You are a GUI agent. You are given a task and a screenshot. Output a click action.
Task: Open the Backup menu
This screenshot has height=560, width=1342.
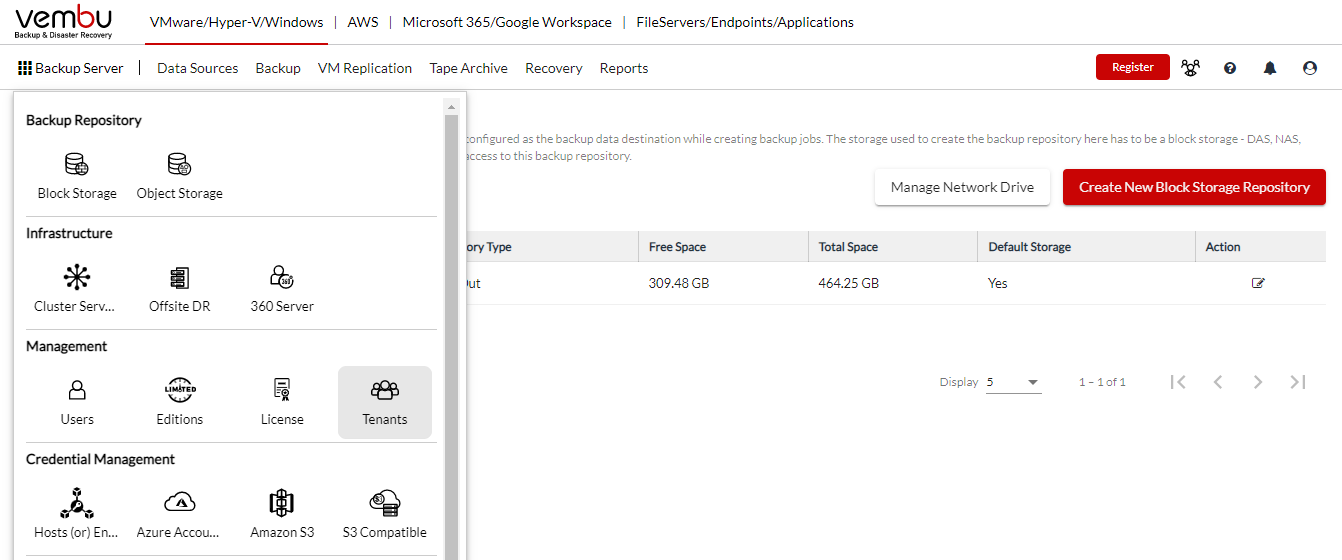[x=278, y=68]
